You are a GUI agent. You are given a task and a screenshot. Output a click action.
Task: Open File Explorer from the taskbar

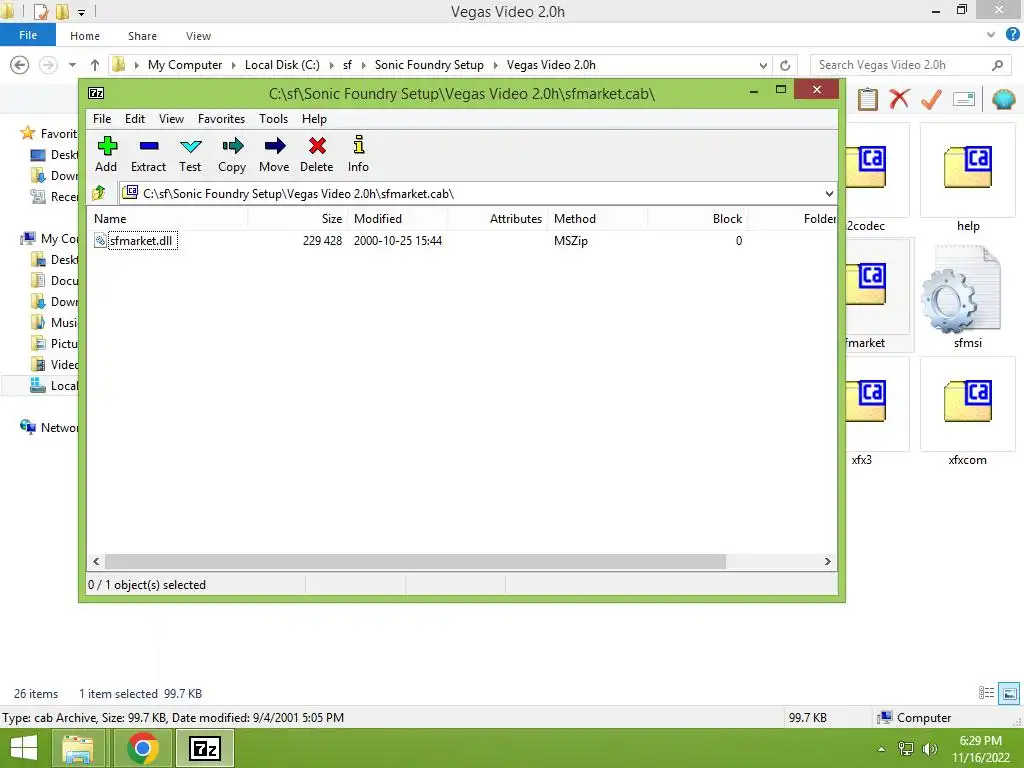pos(78,748)
